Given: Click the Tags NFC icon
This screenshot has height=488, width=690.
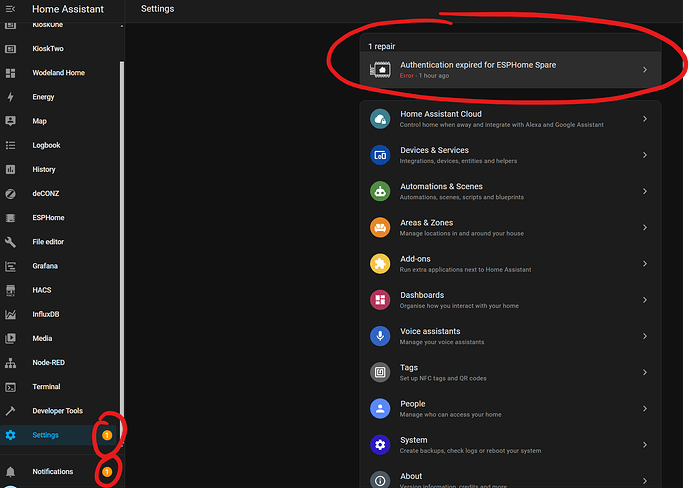Looking at the screenshot, I should point(380,372).
